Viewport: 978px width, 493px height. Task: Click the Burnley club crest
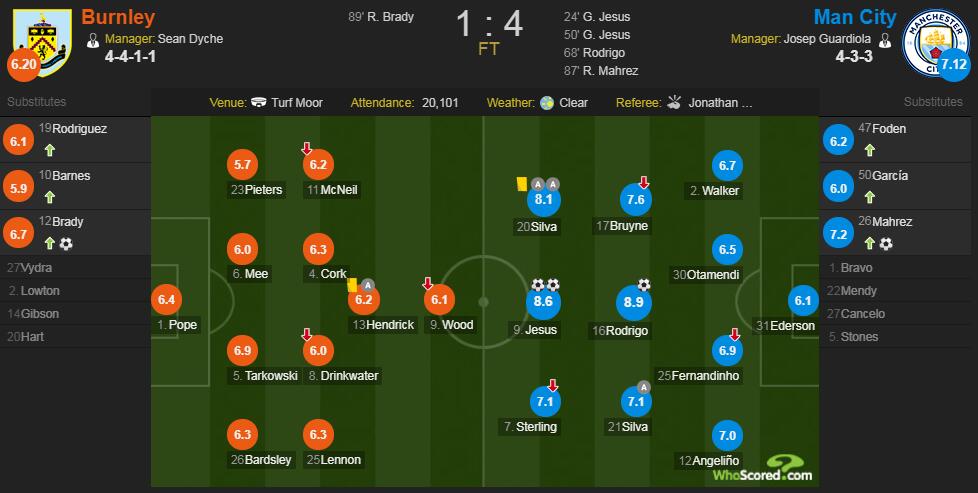pos(42,43)
